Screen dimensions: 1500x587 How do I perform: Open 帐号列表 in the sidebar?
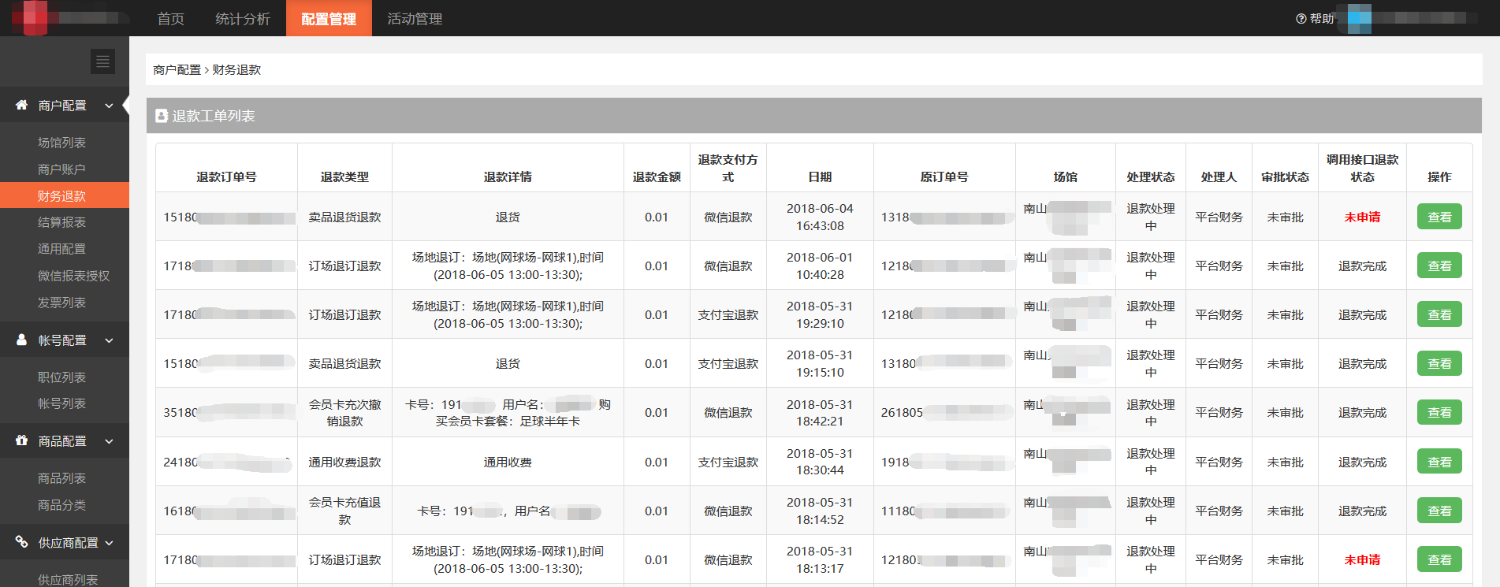pyautogui.click(x=62, y=404)
